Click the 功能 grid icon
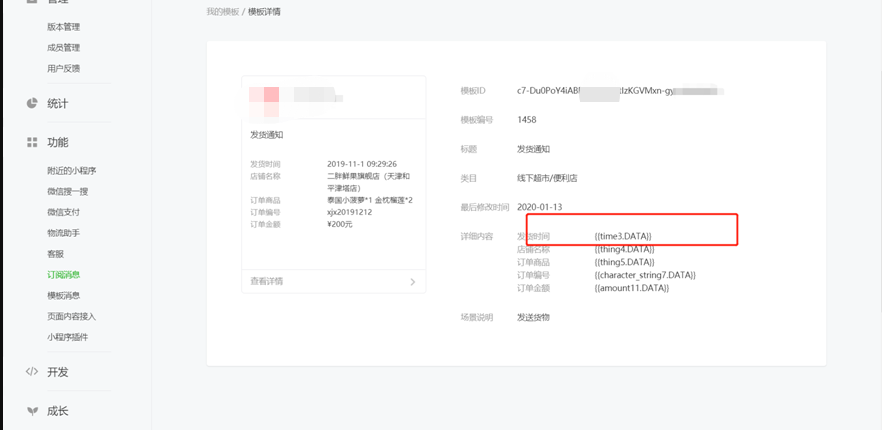Screen dimensions: 882x430 [32, 142]
